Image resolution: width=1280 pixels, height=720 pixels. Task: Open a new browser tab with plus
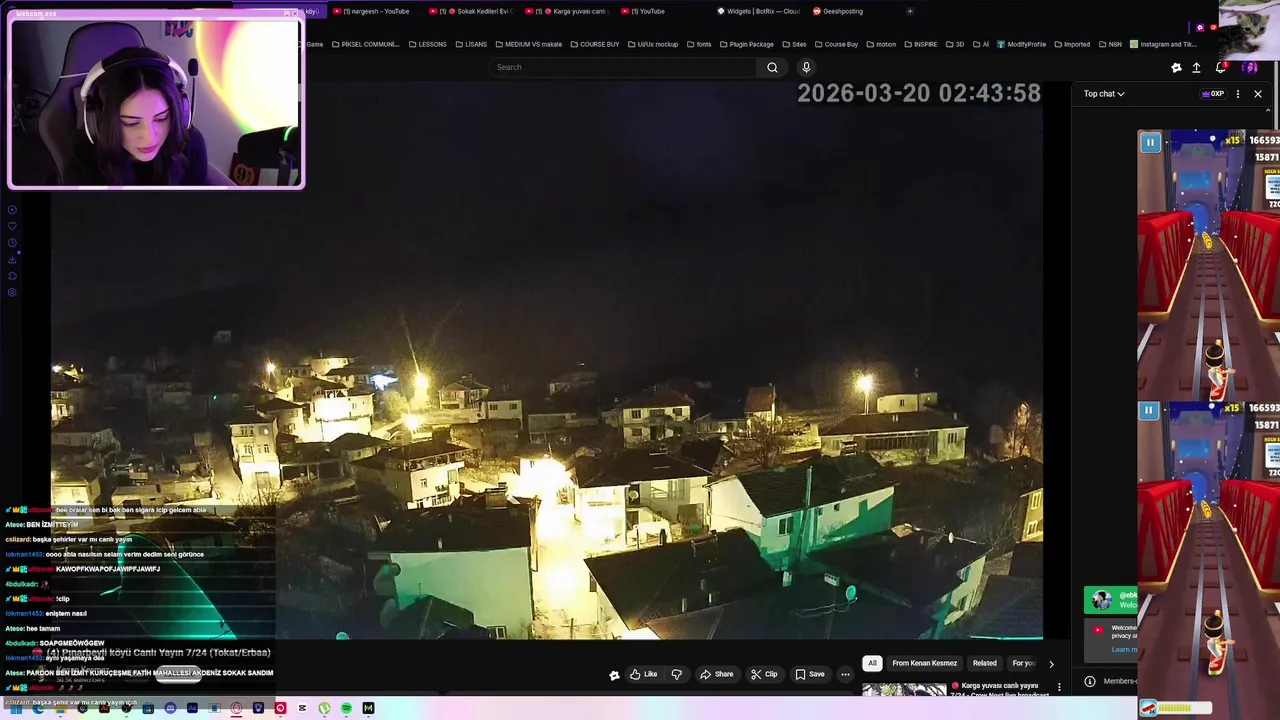909,11
